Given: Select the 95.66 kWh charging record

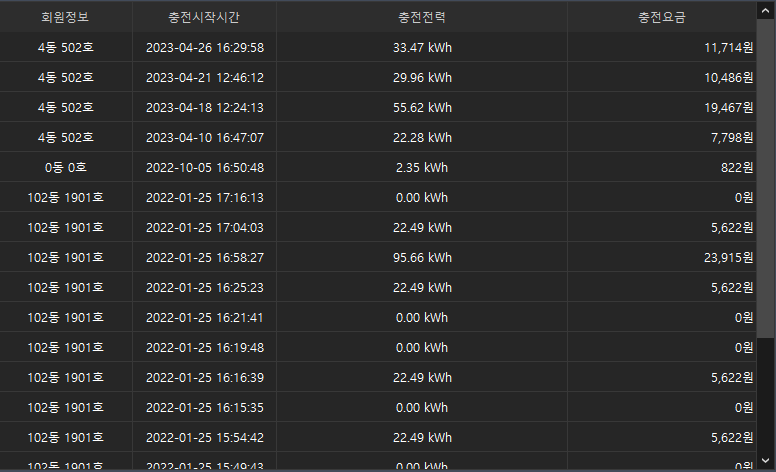Looking at the screenshot, I should click(422, 257).
